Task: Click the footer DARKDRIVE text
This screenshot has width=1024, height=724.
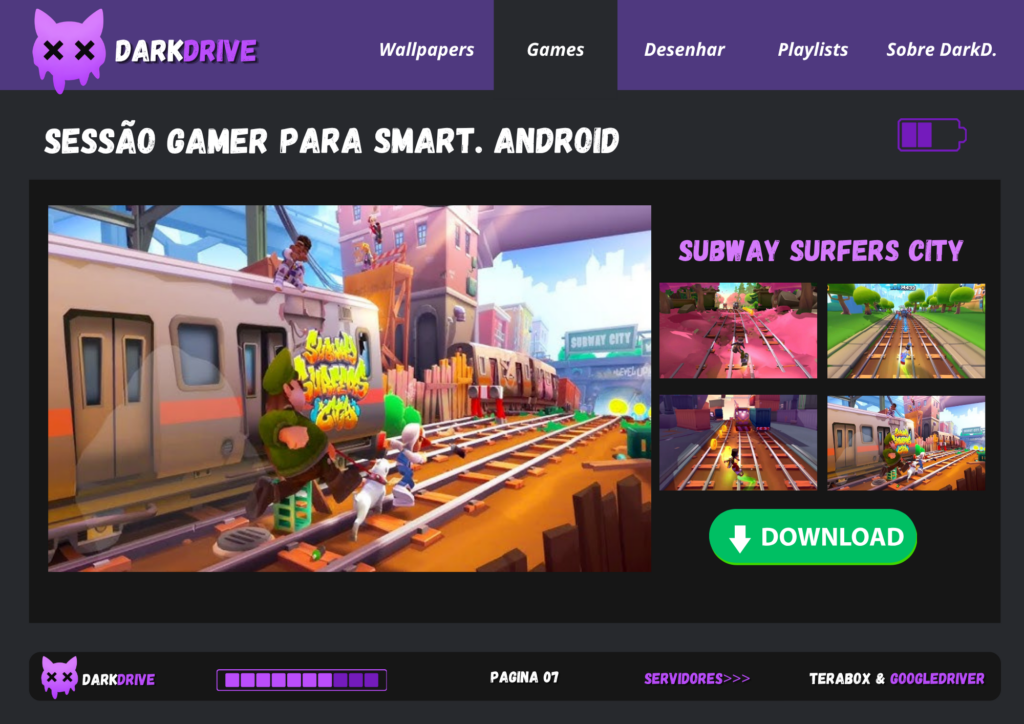Action: [118, 680]
